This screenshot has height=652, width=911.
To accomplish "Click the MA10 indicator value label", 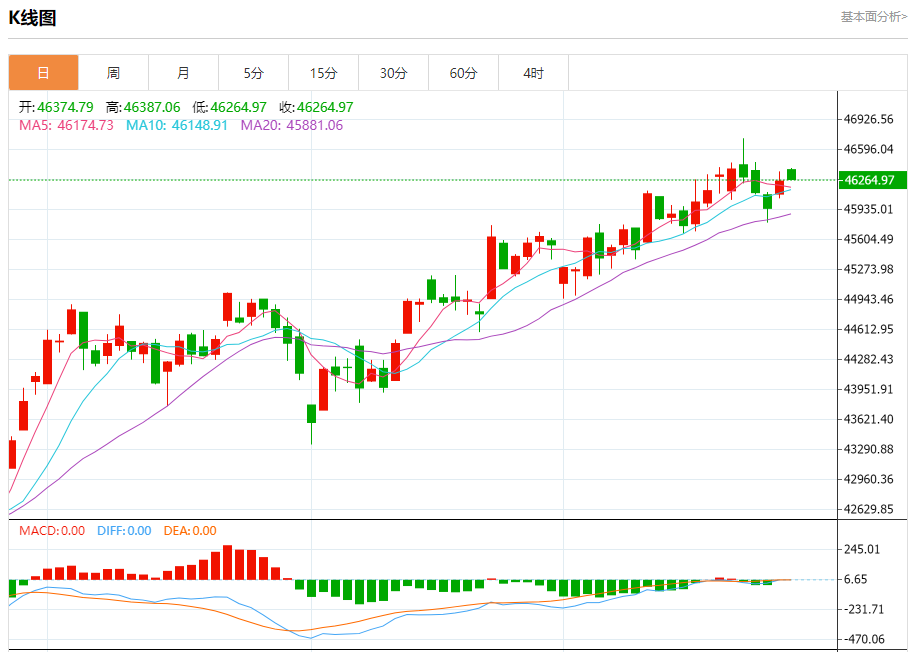I will (177, 125).
